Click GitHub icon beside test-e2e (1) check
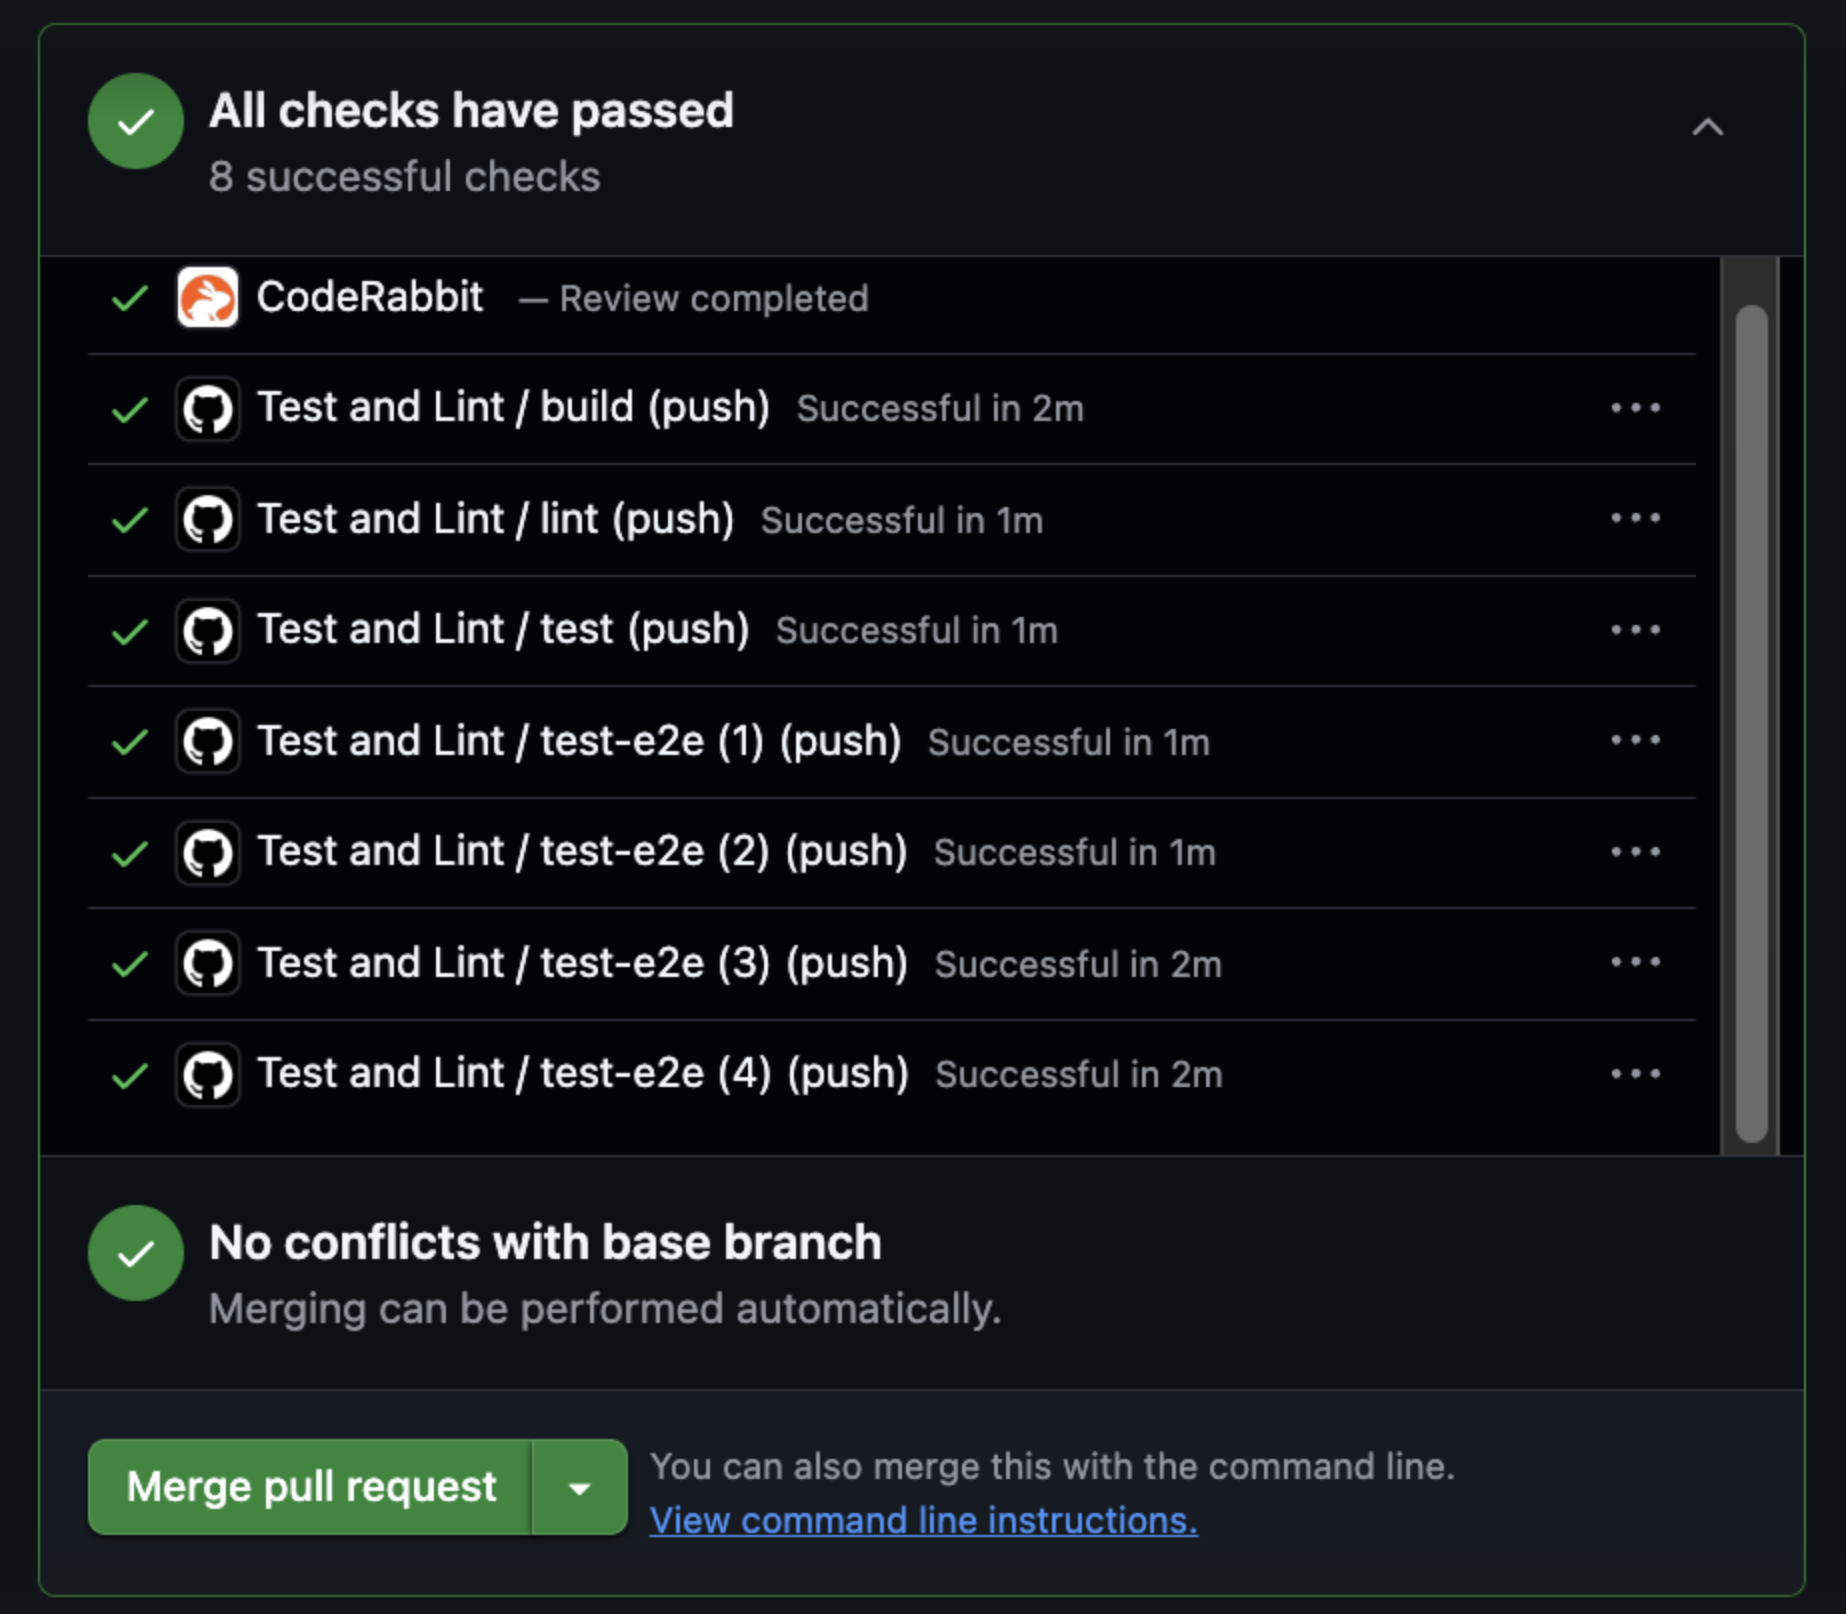 click(x=207, y=741)
